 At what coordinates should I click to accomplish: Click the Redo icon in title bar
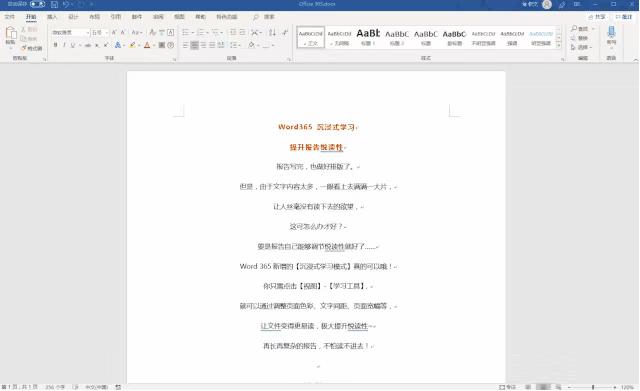81,4
